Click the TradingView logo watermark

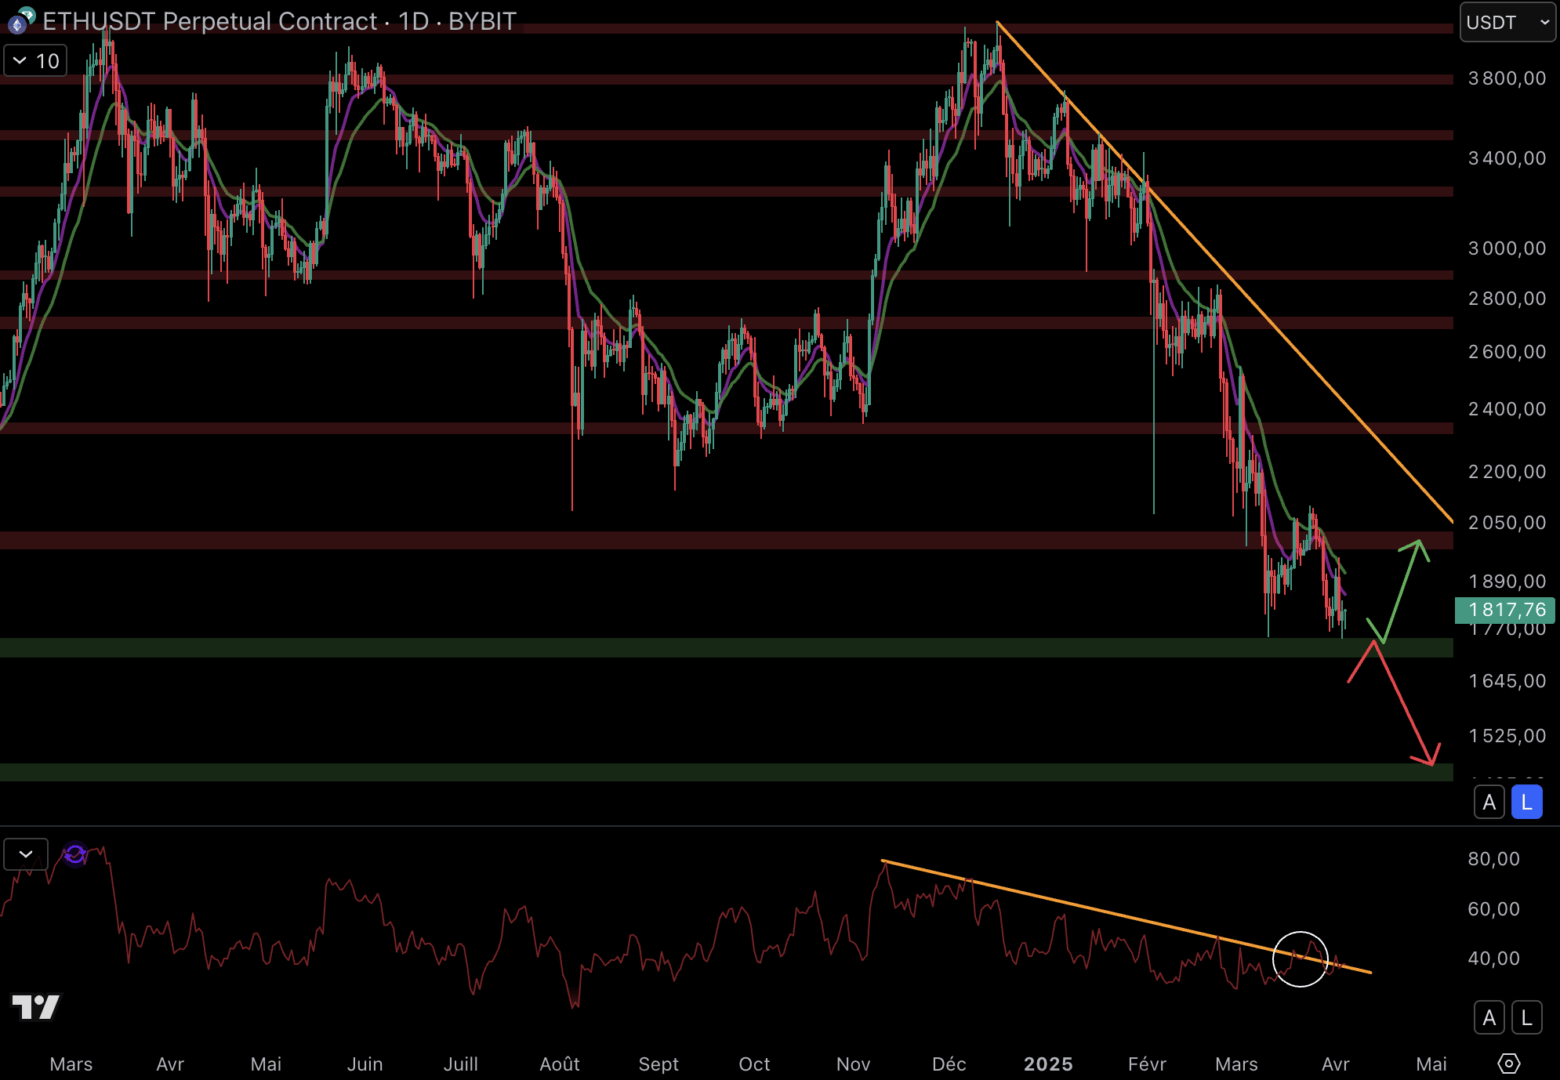pyautogui.click(x=36, y=1006)
